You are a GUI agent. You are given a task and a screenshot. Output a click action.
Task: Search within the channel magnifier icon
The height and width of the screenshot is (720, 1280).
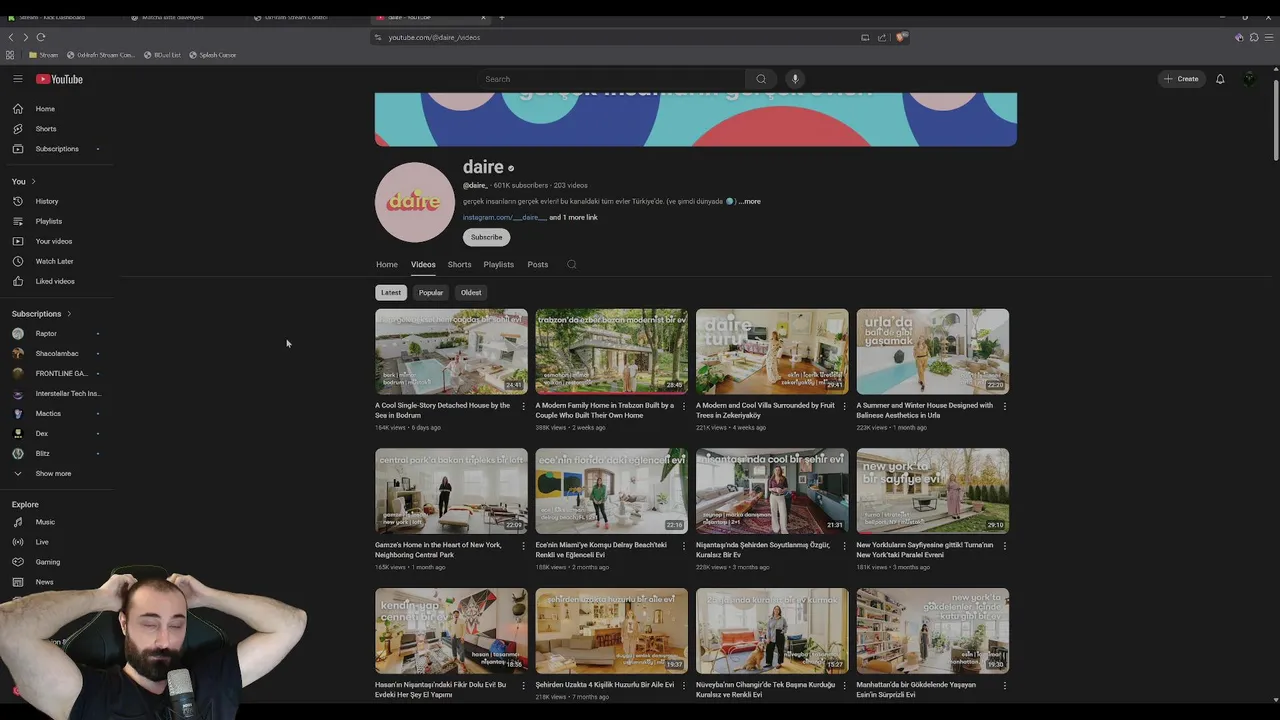coord(571,265)
